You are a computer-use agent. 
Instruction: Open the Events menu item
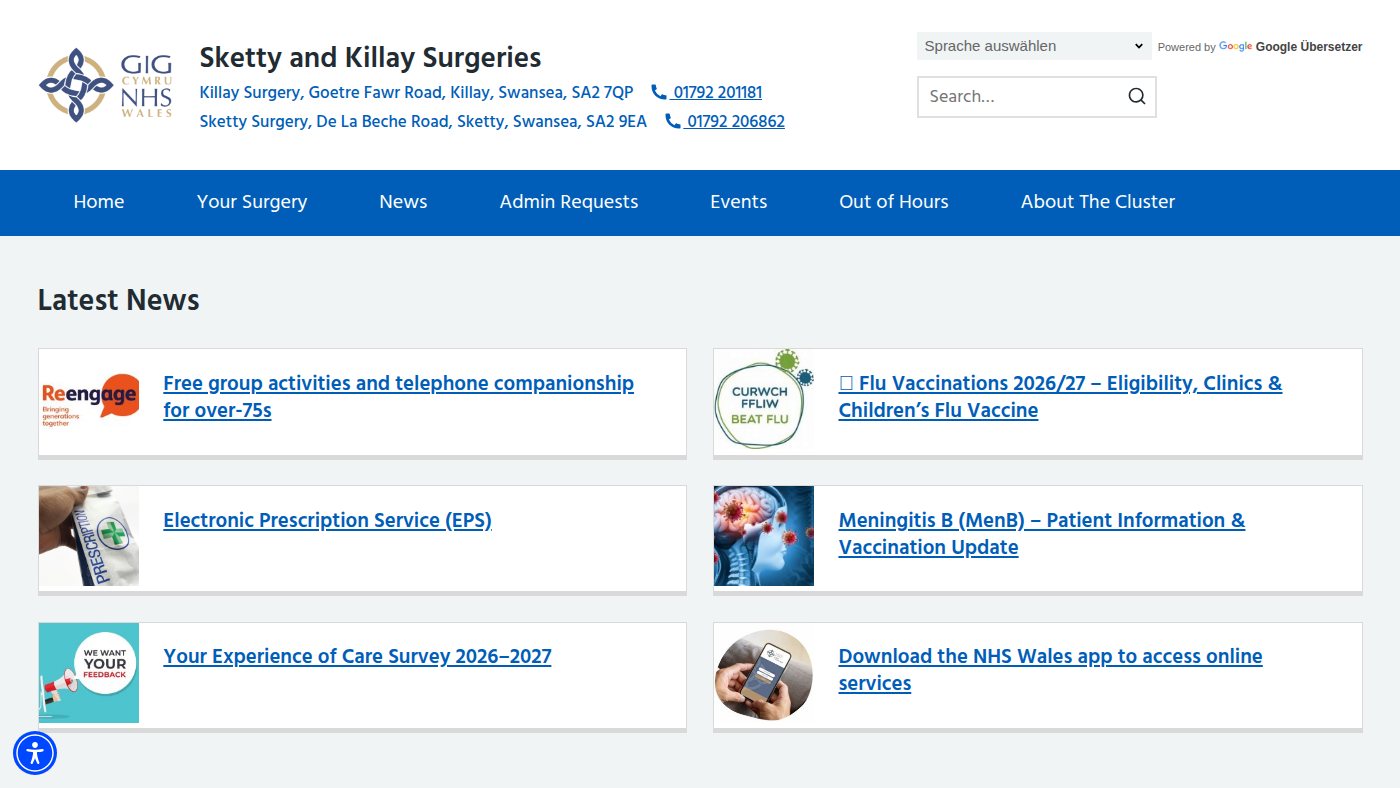click(x=739, y=202)
